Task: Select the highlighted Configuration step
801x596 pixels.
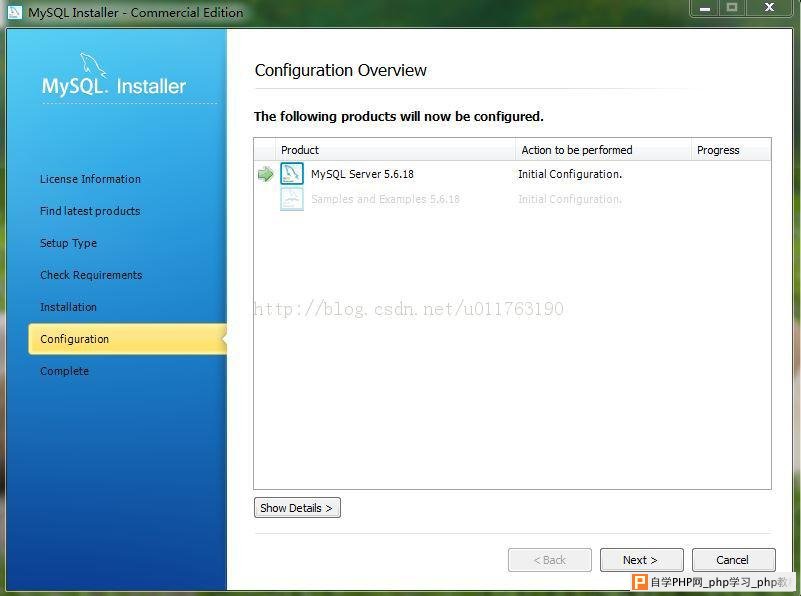Action: [128, 339]
